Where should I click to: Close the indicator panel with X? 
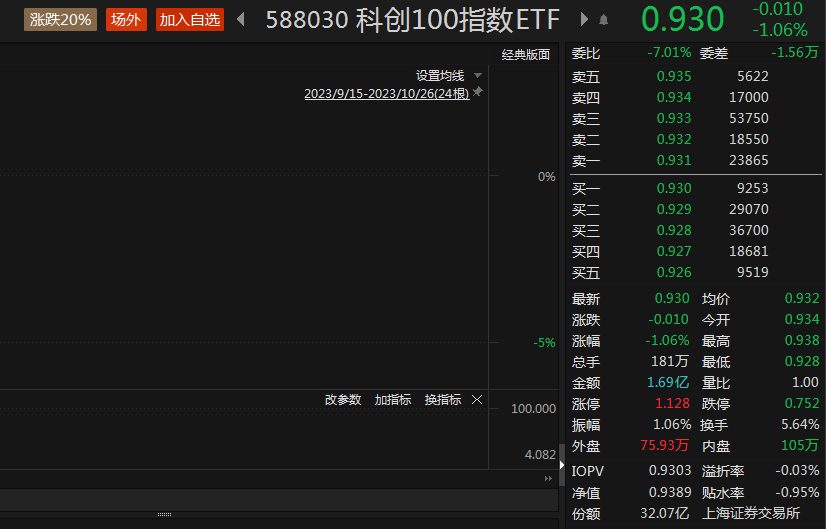coord(477,399)
